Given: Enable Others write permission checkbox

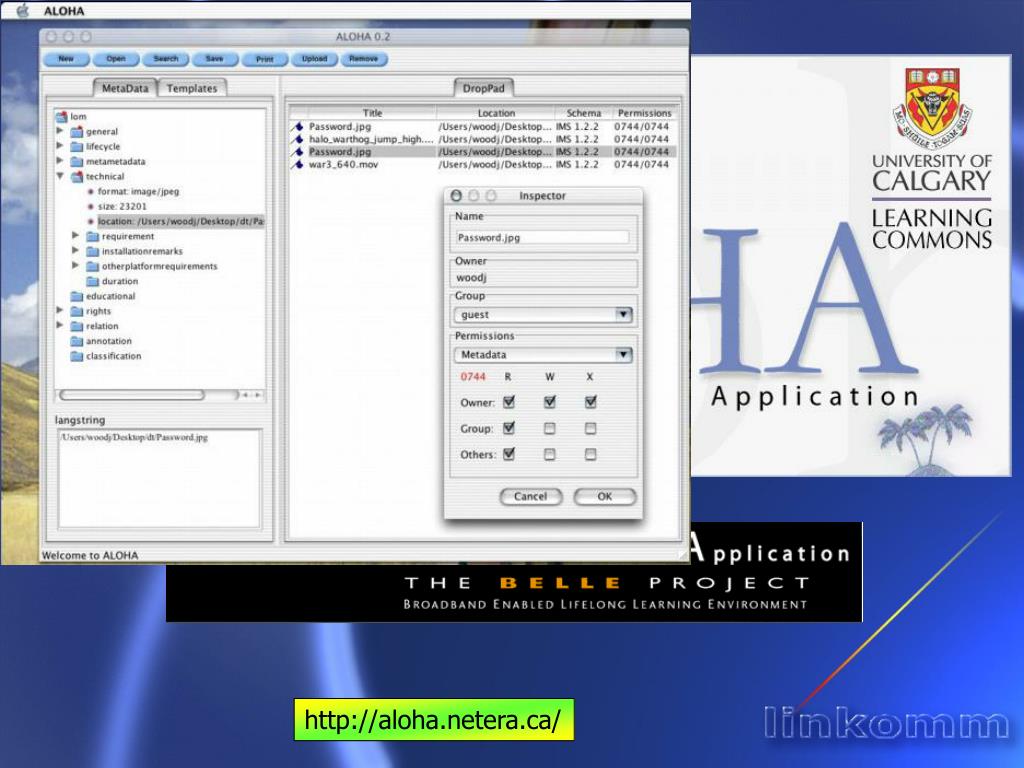Looking at the screenshot, I should (550, 454).
